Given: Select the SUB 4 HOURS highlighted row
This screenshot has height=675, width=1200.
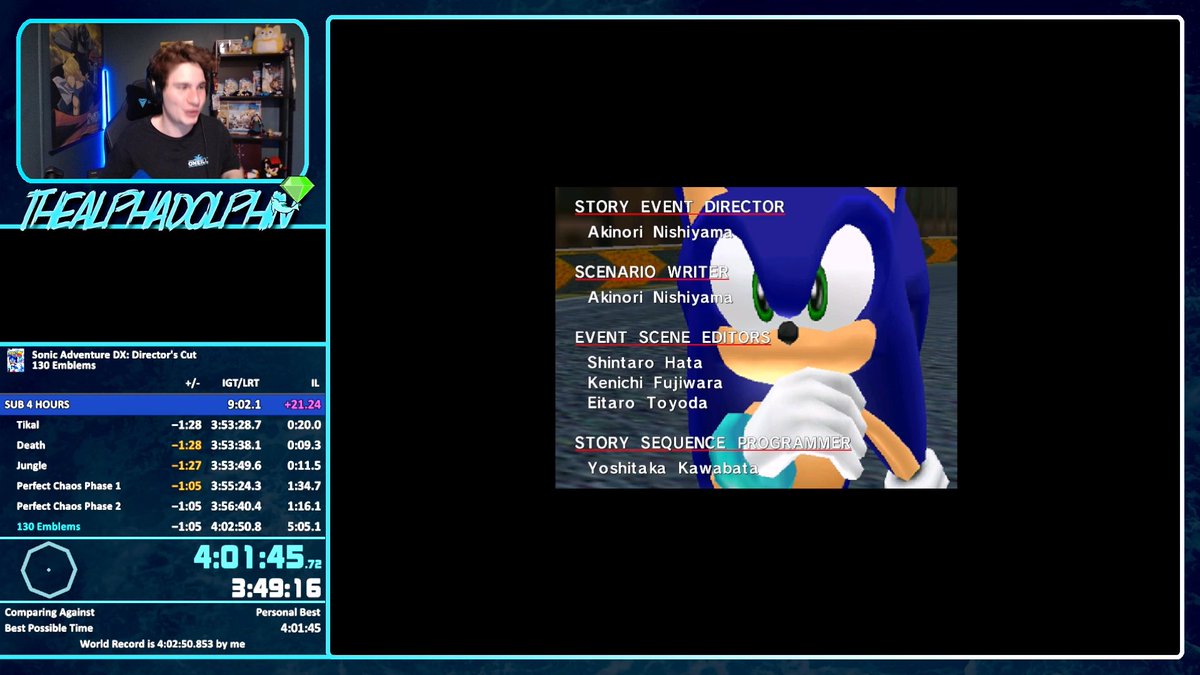Looking at the screenshot, I should [163, 404].
